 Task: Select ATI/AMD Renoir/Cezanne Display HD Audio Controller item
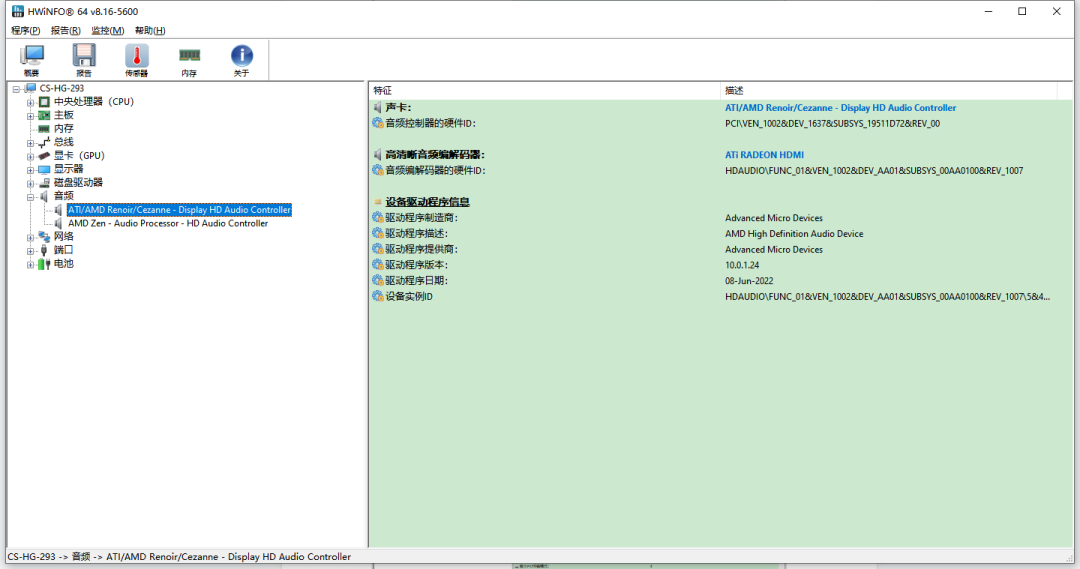point(179,209)
